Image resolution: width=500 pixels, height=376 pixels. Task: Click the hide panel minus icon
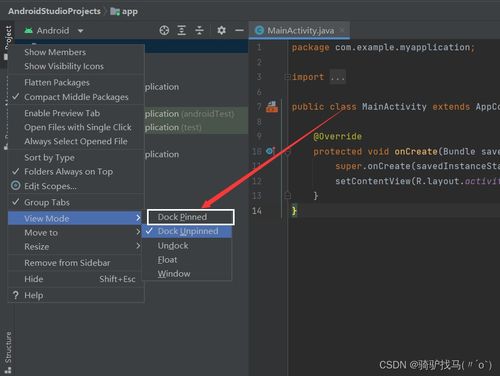[239, 31]
